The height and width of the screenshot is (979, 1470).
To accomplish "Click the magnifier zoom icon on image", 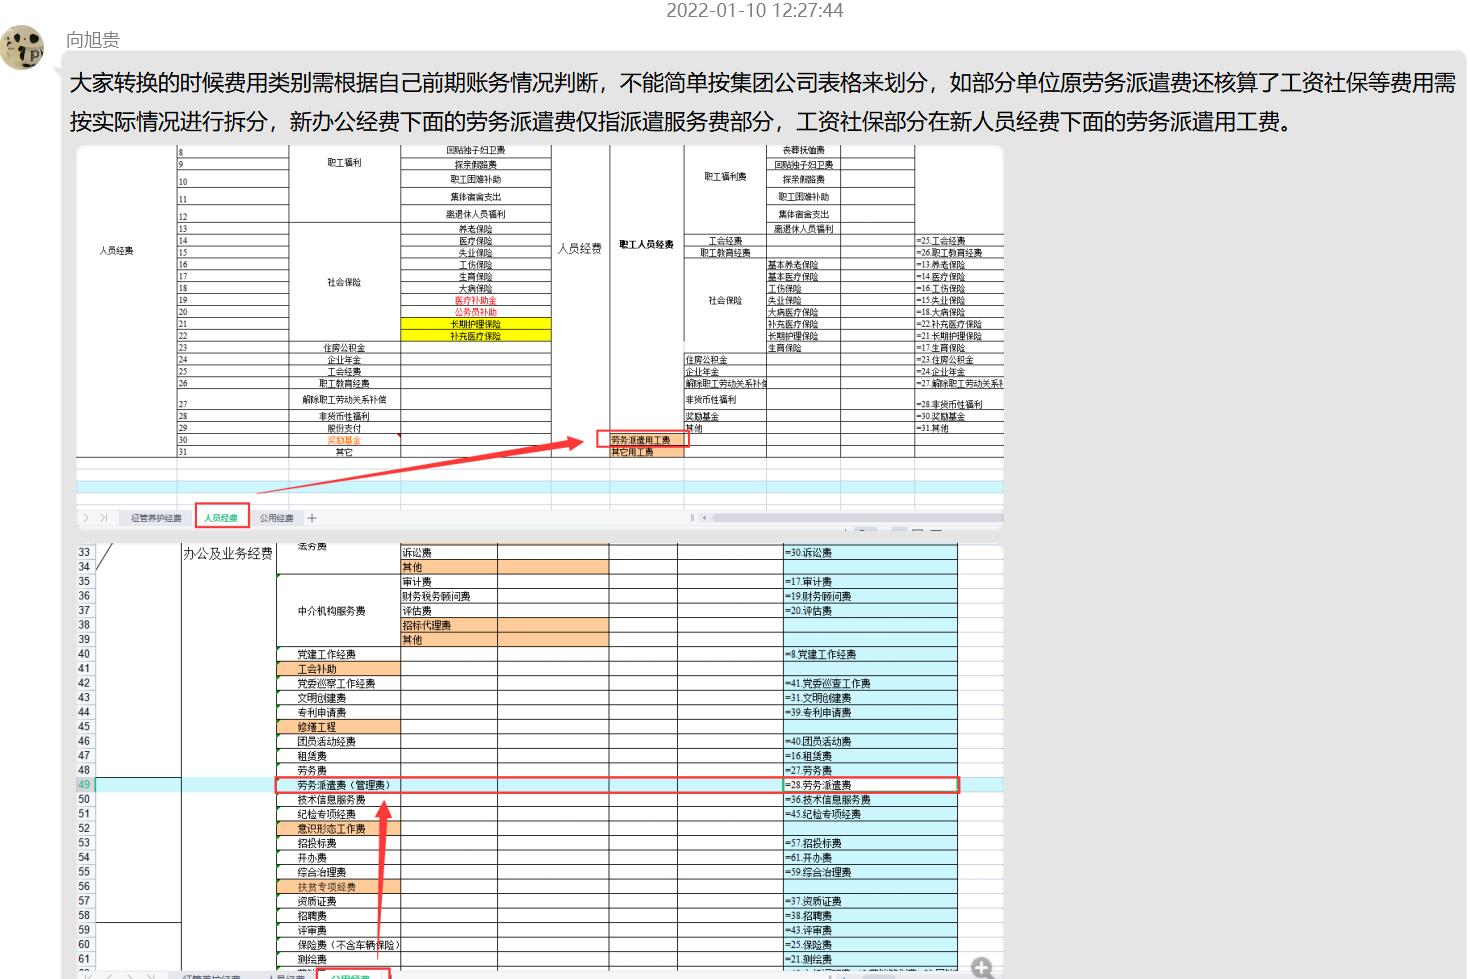I will tap(981, 967).
